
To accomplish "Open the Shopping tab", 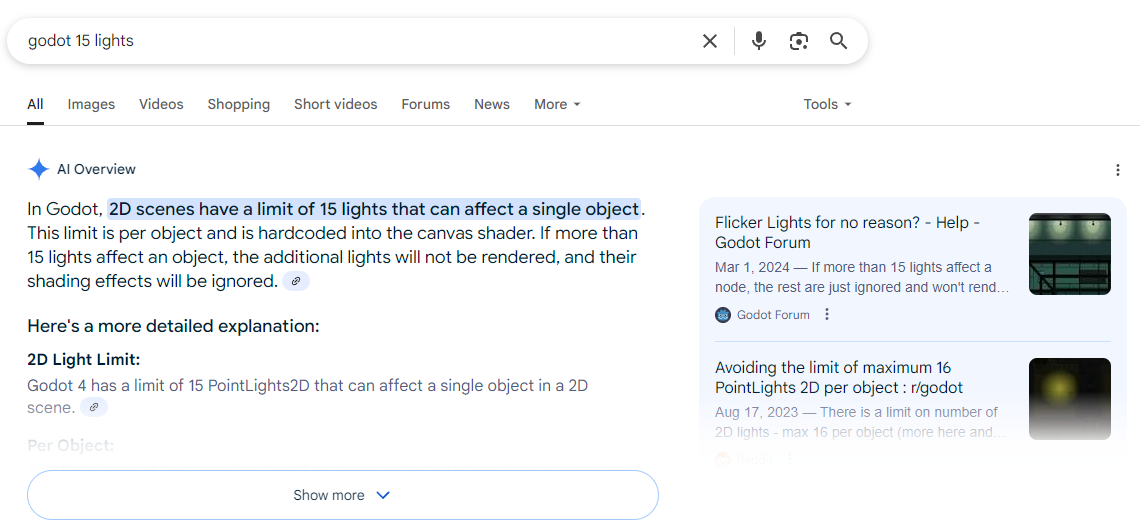I will point(238,105).
